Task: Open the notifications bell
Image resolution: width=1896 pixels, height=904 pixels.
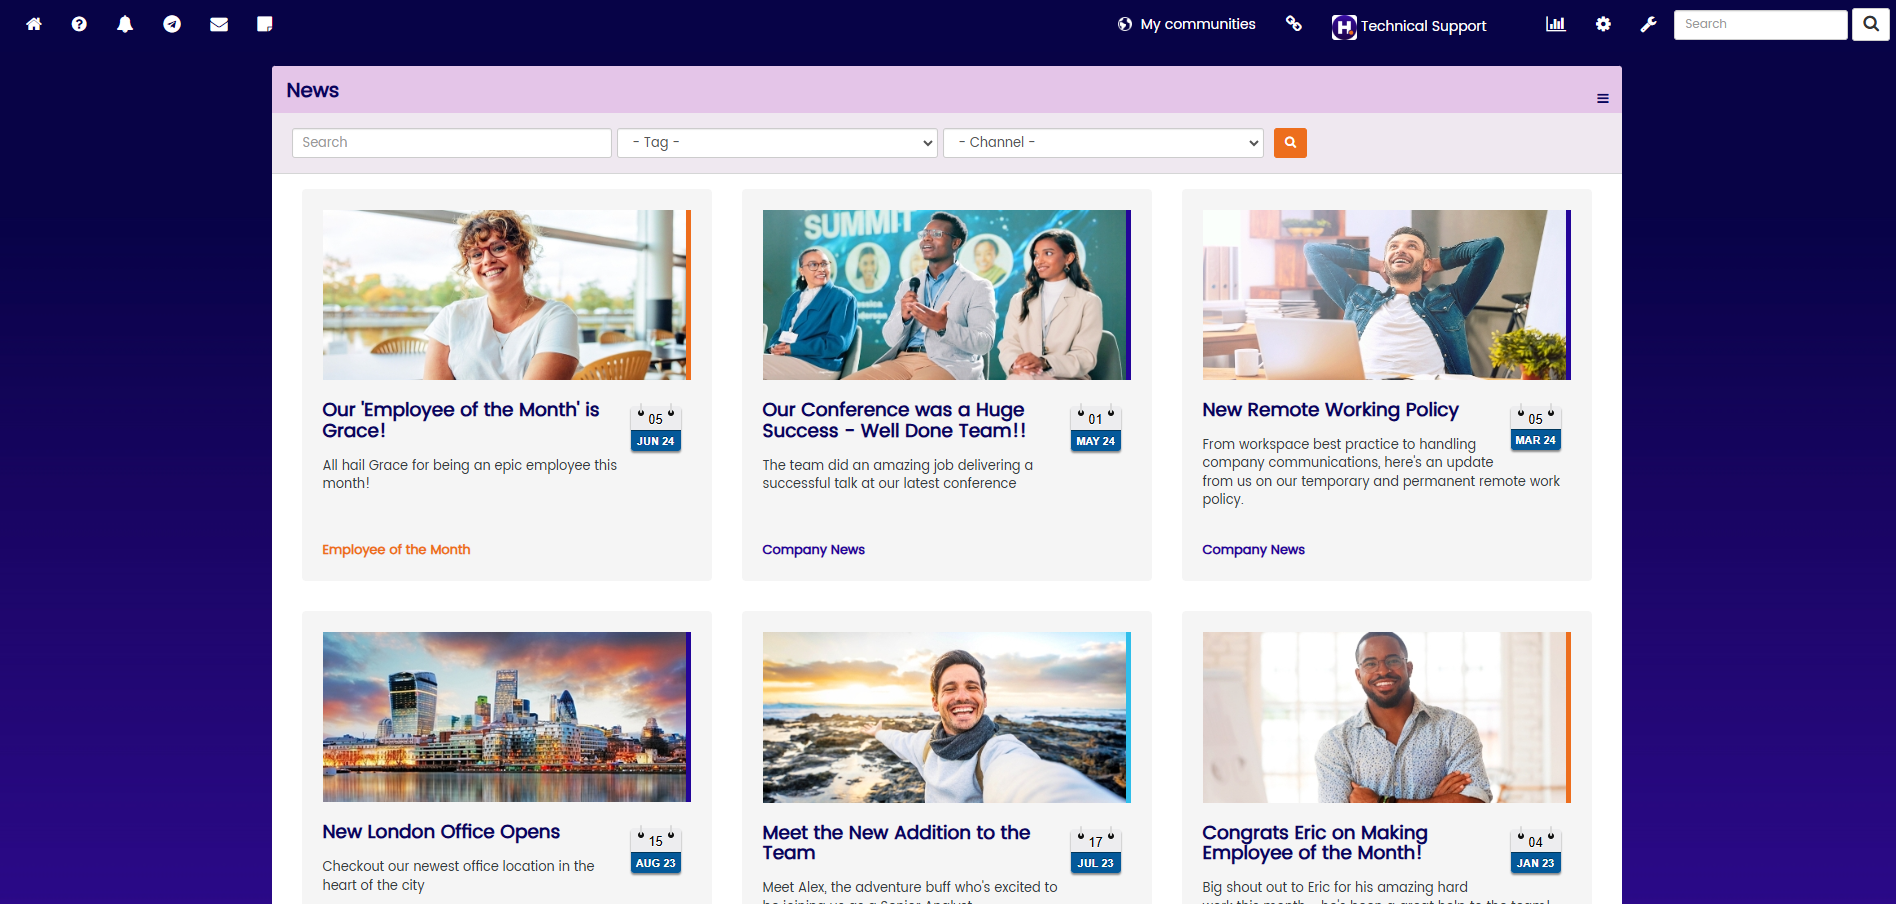Action: 125,24
